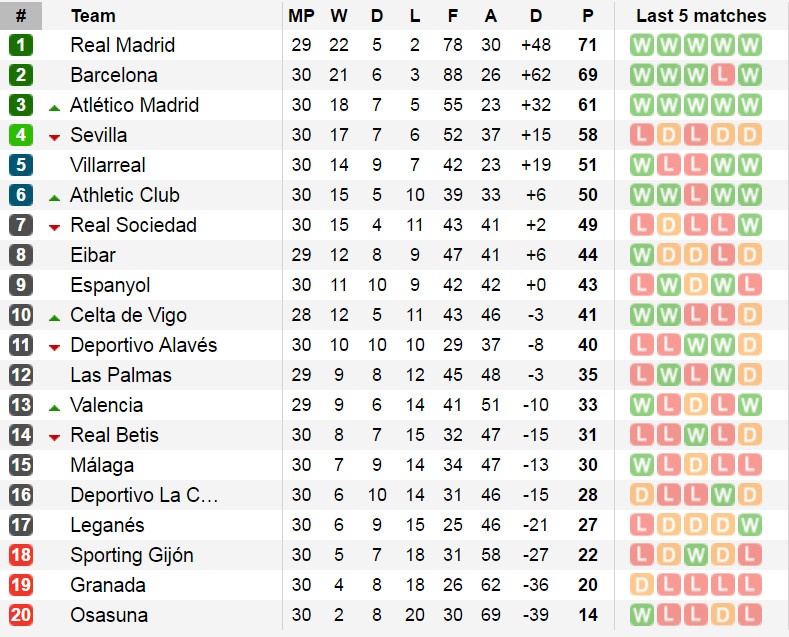Viewport: 789px width, 637px height.
Task: Click the L badge in Barcelona's last matches
Action: (725, 75)
